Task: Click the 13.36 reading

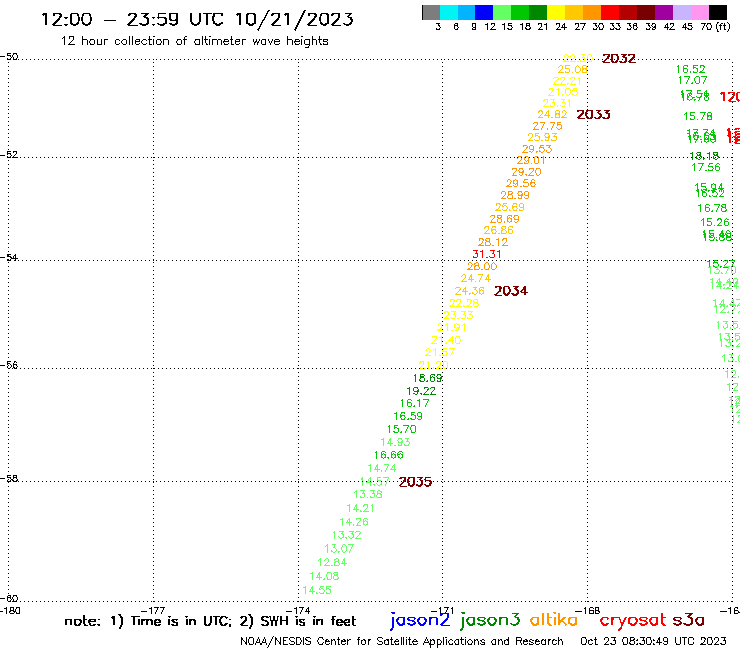Action: pyautogui.click(x=368, y=495)
